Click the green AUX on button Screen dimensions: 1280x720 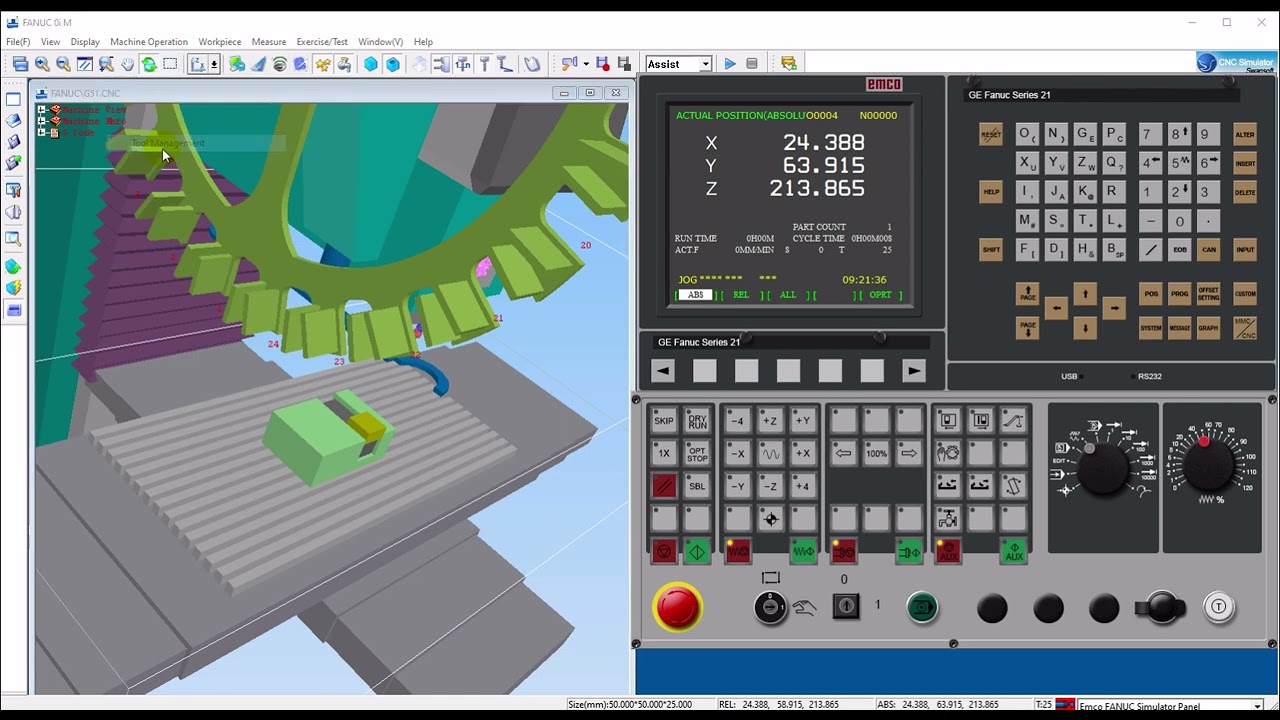tap(1014, 551)
